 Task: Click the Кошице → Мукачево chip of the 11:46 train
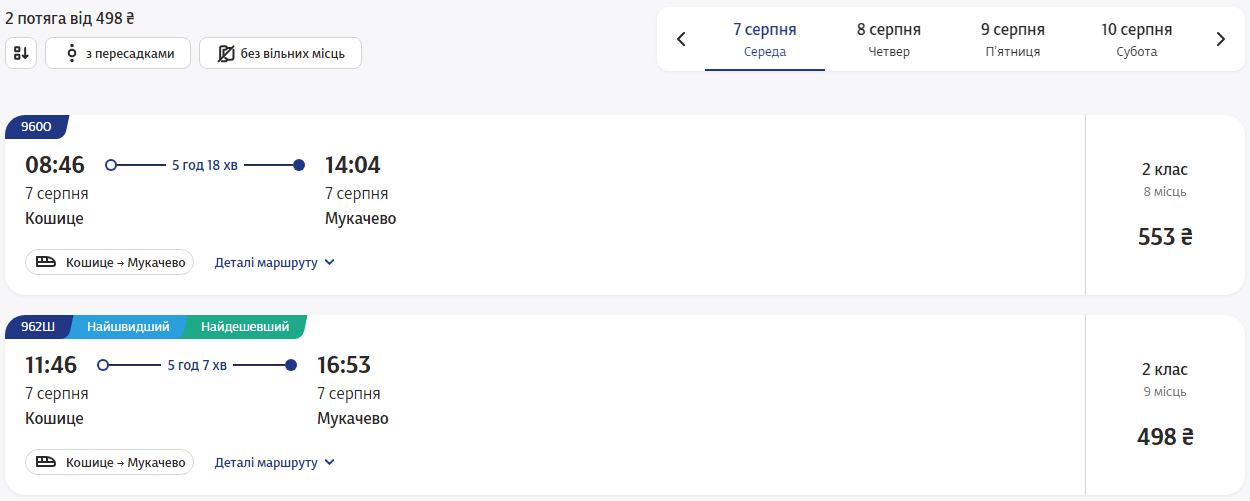coord(110,463)
